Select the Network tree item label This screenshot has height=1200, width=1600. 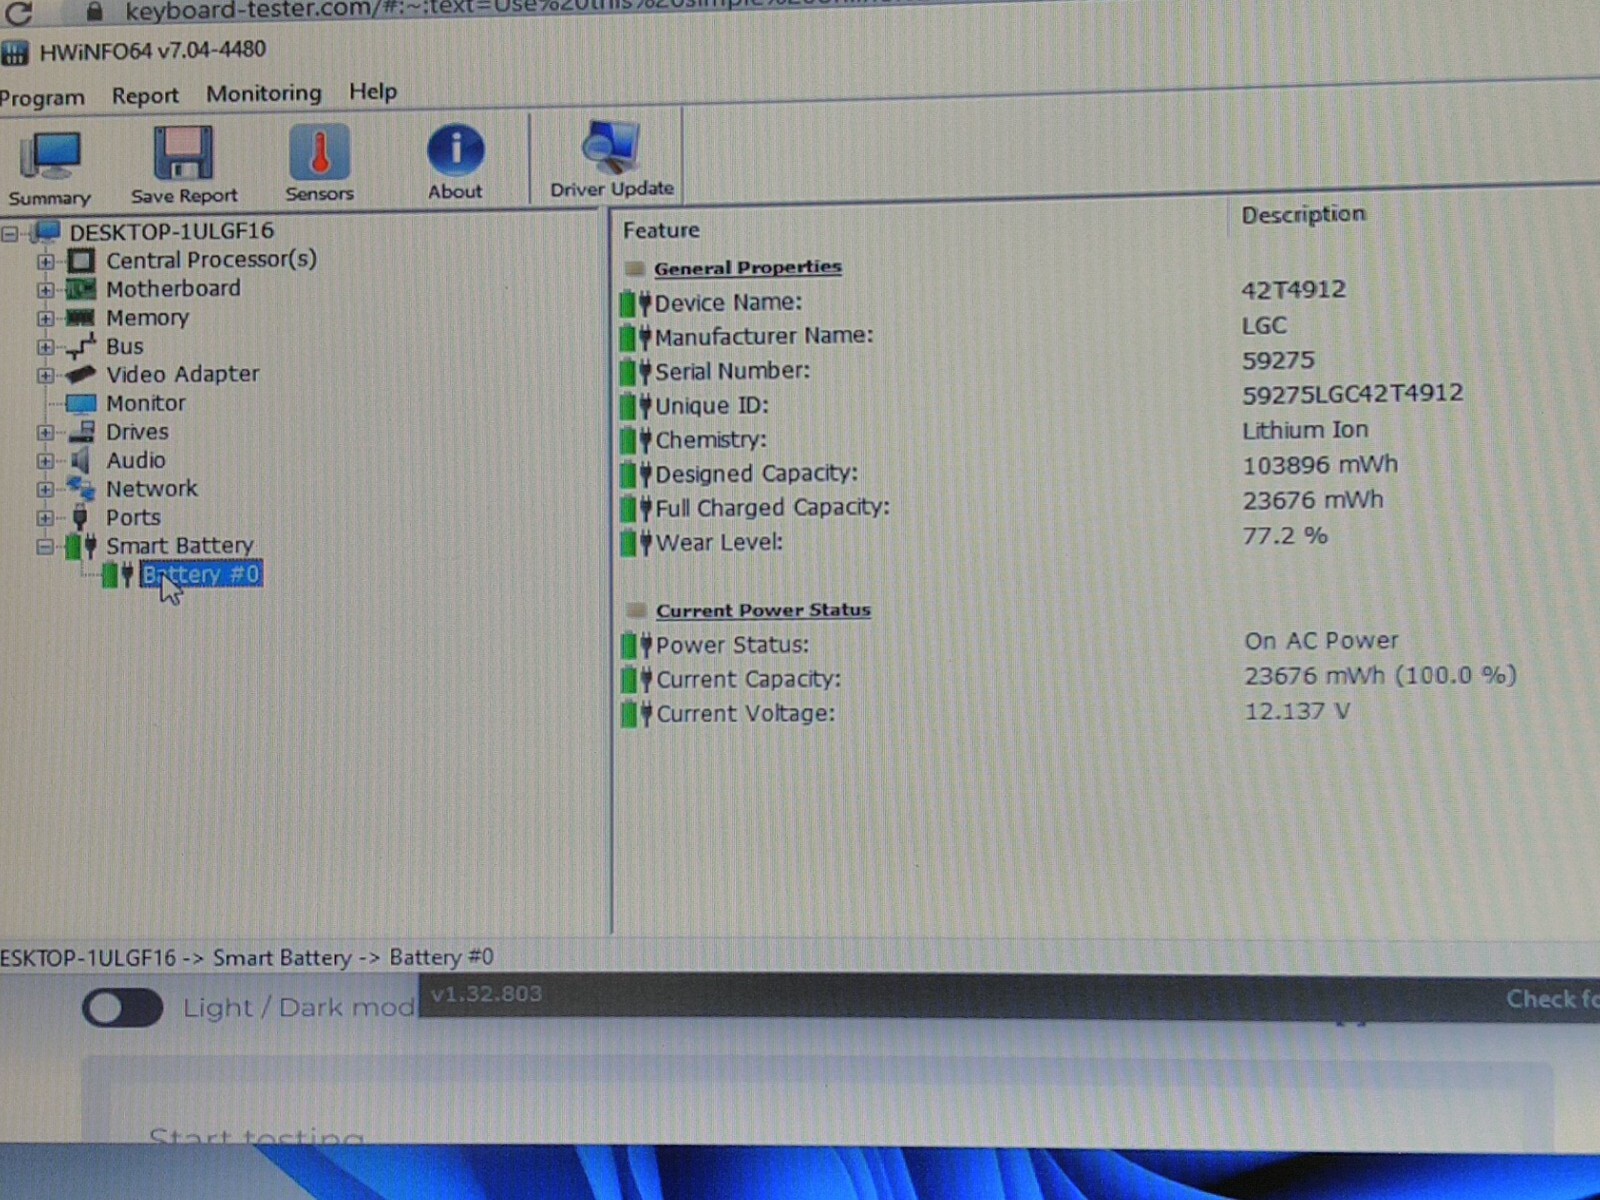(152, 489)
